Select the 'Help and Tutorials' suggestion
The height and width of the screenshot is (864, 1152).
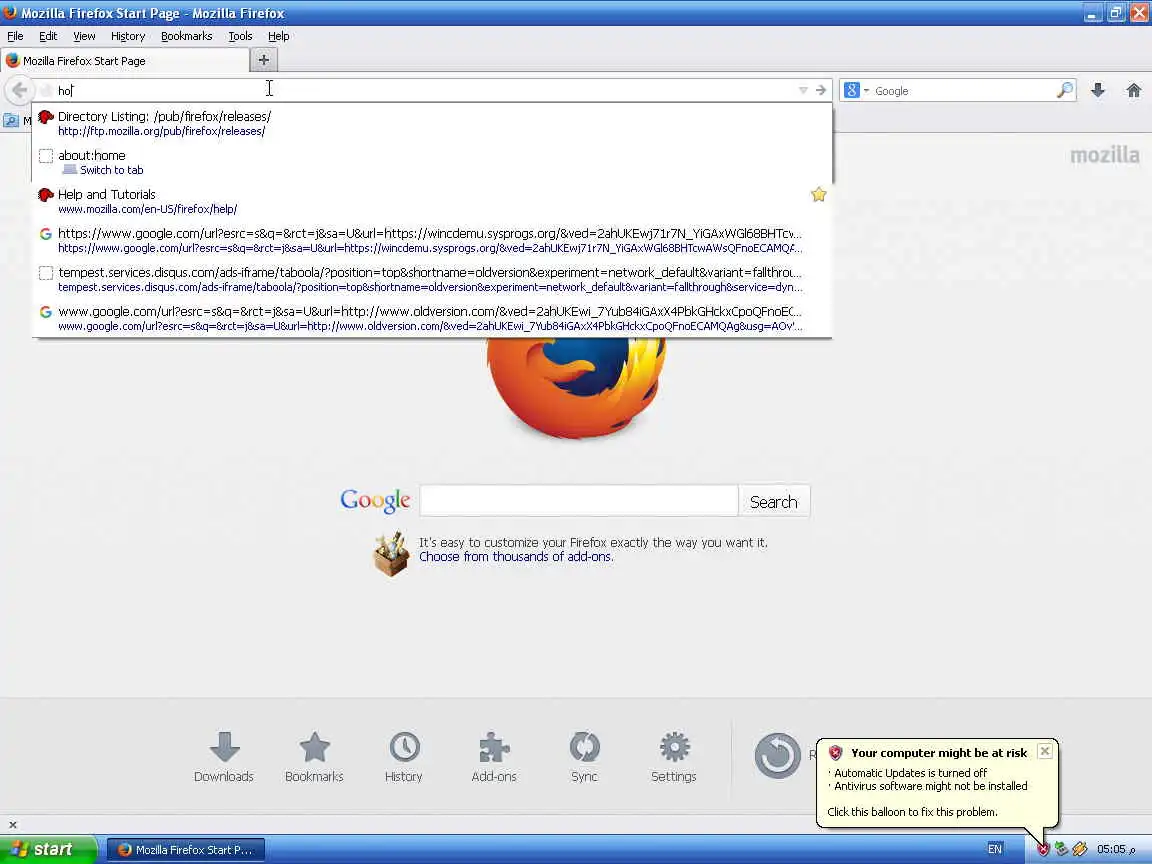coord(432,201)
